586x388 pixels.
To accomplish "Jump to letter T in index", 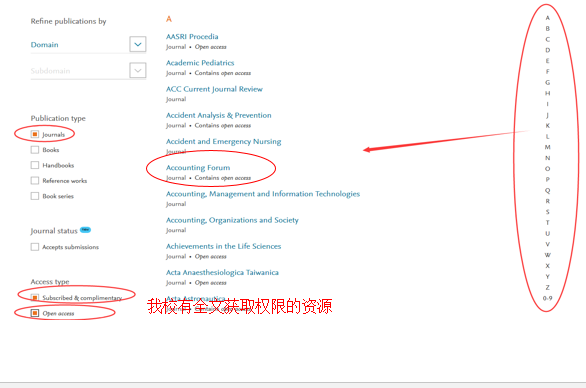I will [548, 223].
